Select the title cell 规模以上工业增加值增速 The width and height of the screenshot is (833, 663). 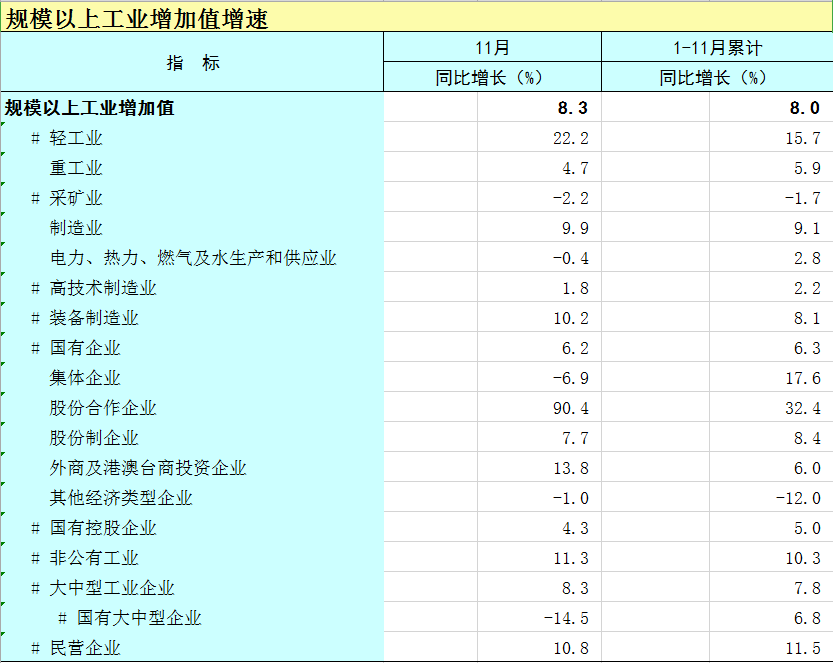[138, 19]
